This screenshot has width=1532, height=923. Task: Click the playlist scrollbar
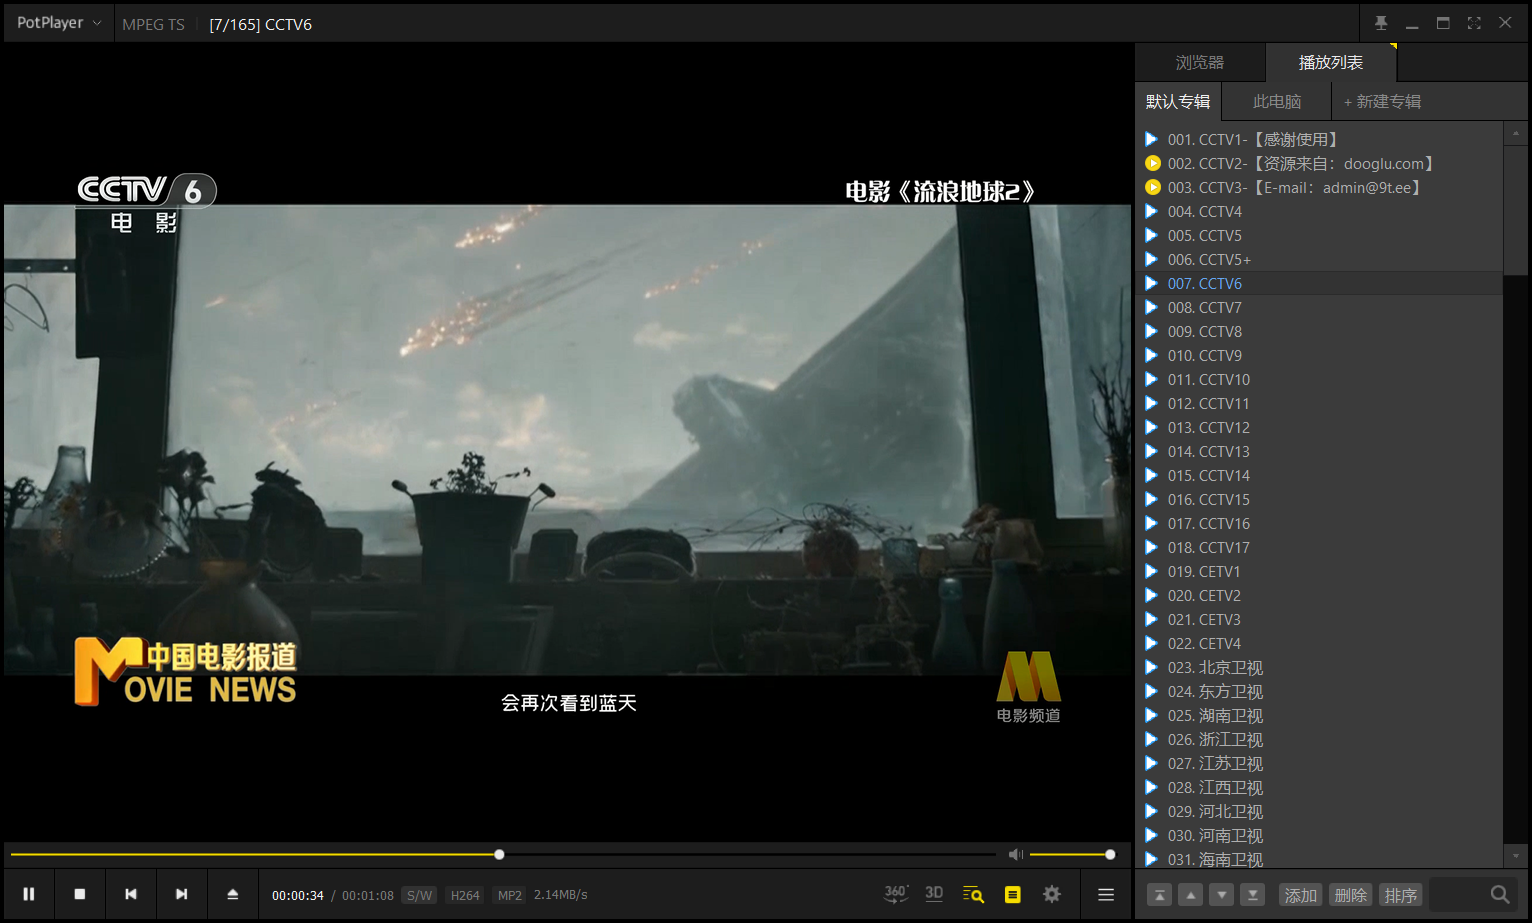[x=1515, y=210]
